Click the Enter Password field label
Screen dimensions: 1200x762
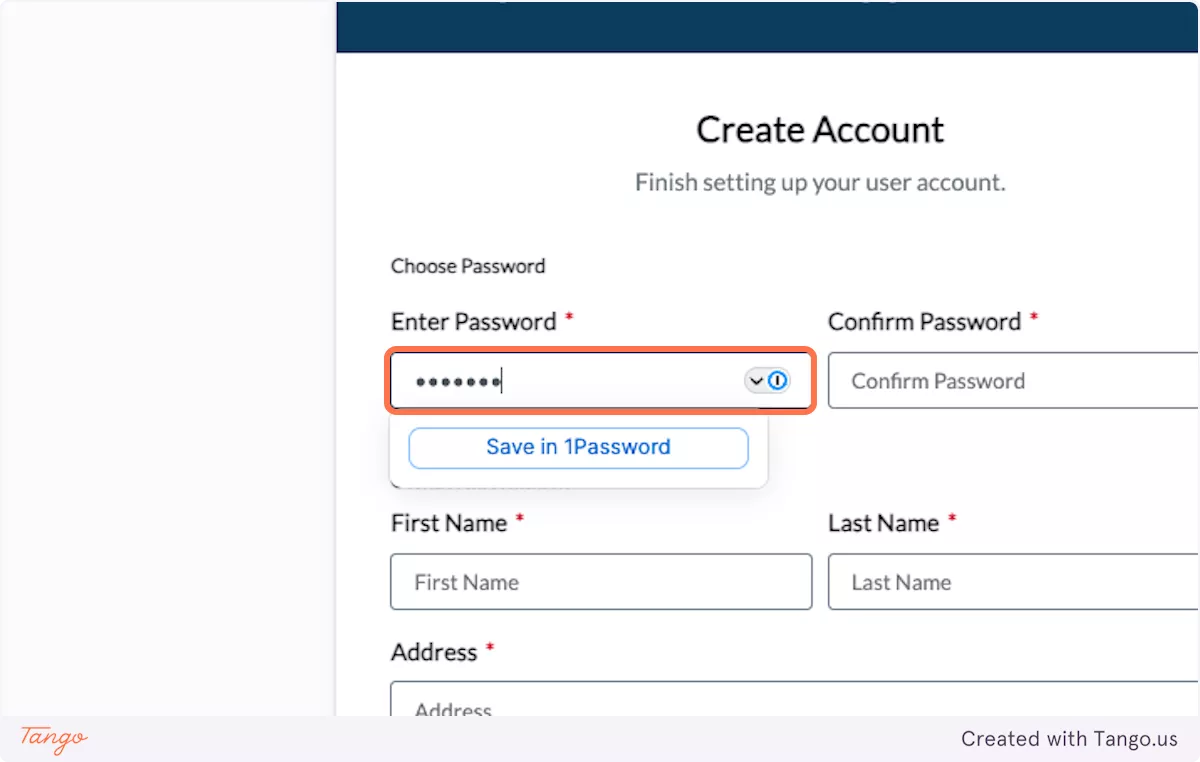click(473, 322)
